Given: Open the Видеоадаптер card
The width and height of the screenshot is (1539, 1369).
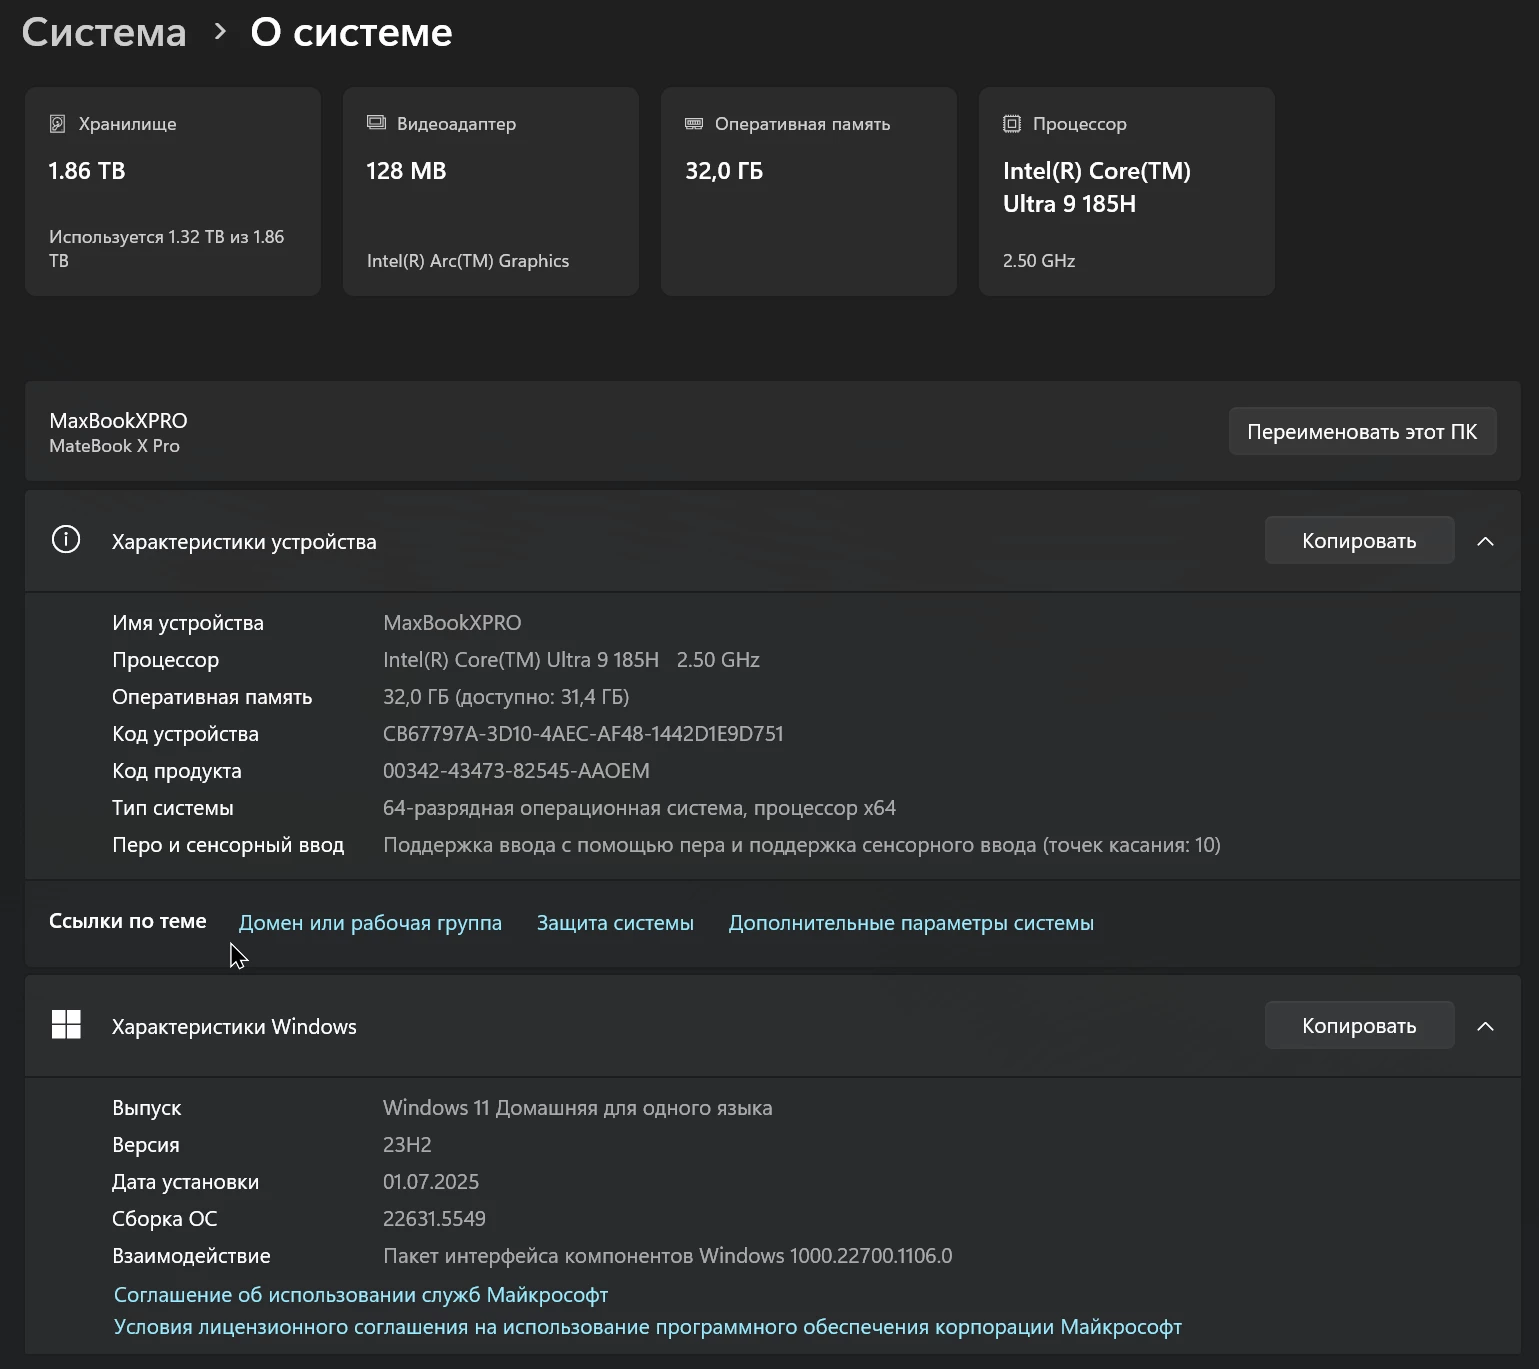Looking at the screenshot, I should pos(491,191).
